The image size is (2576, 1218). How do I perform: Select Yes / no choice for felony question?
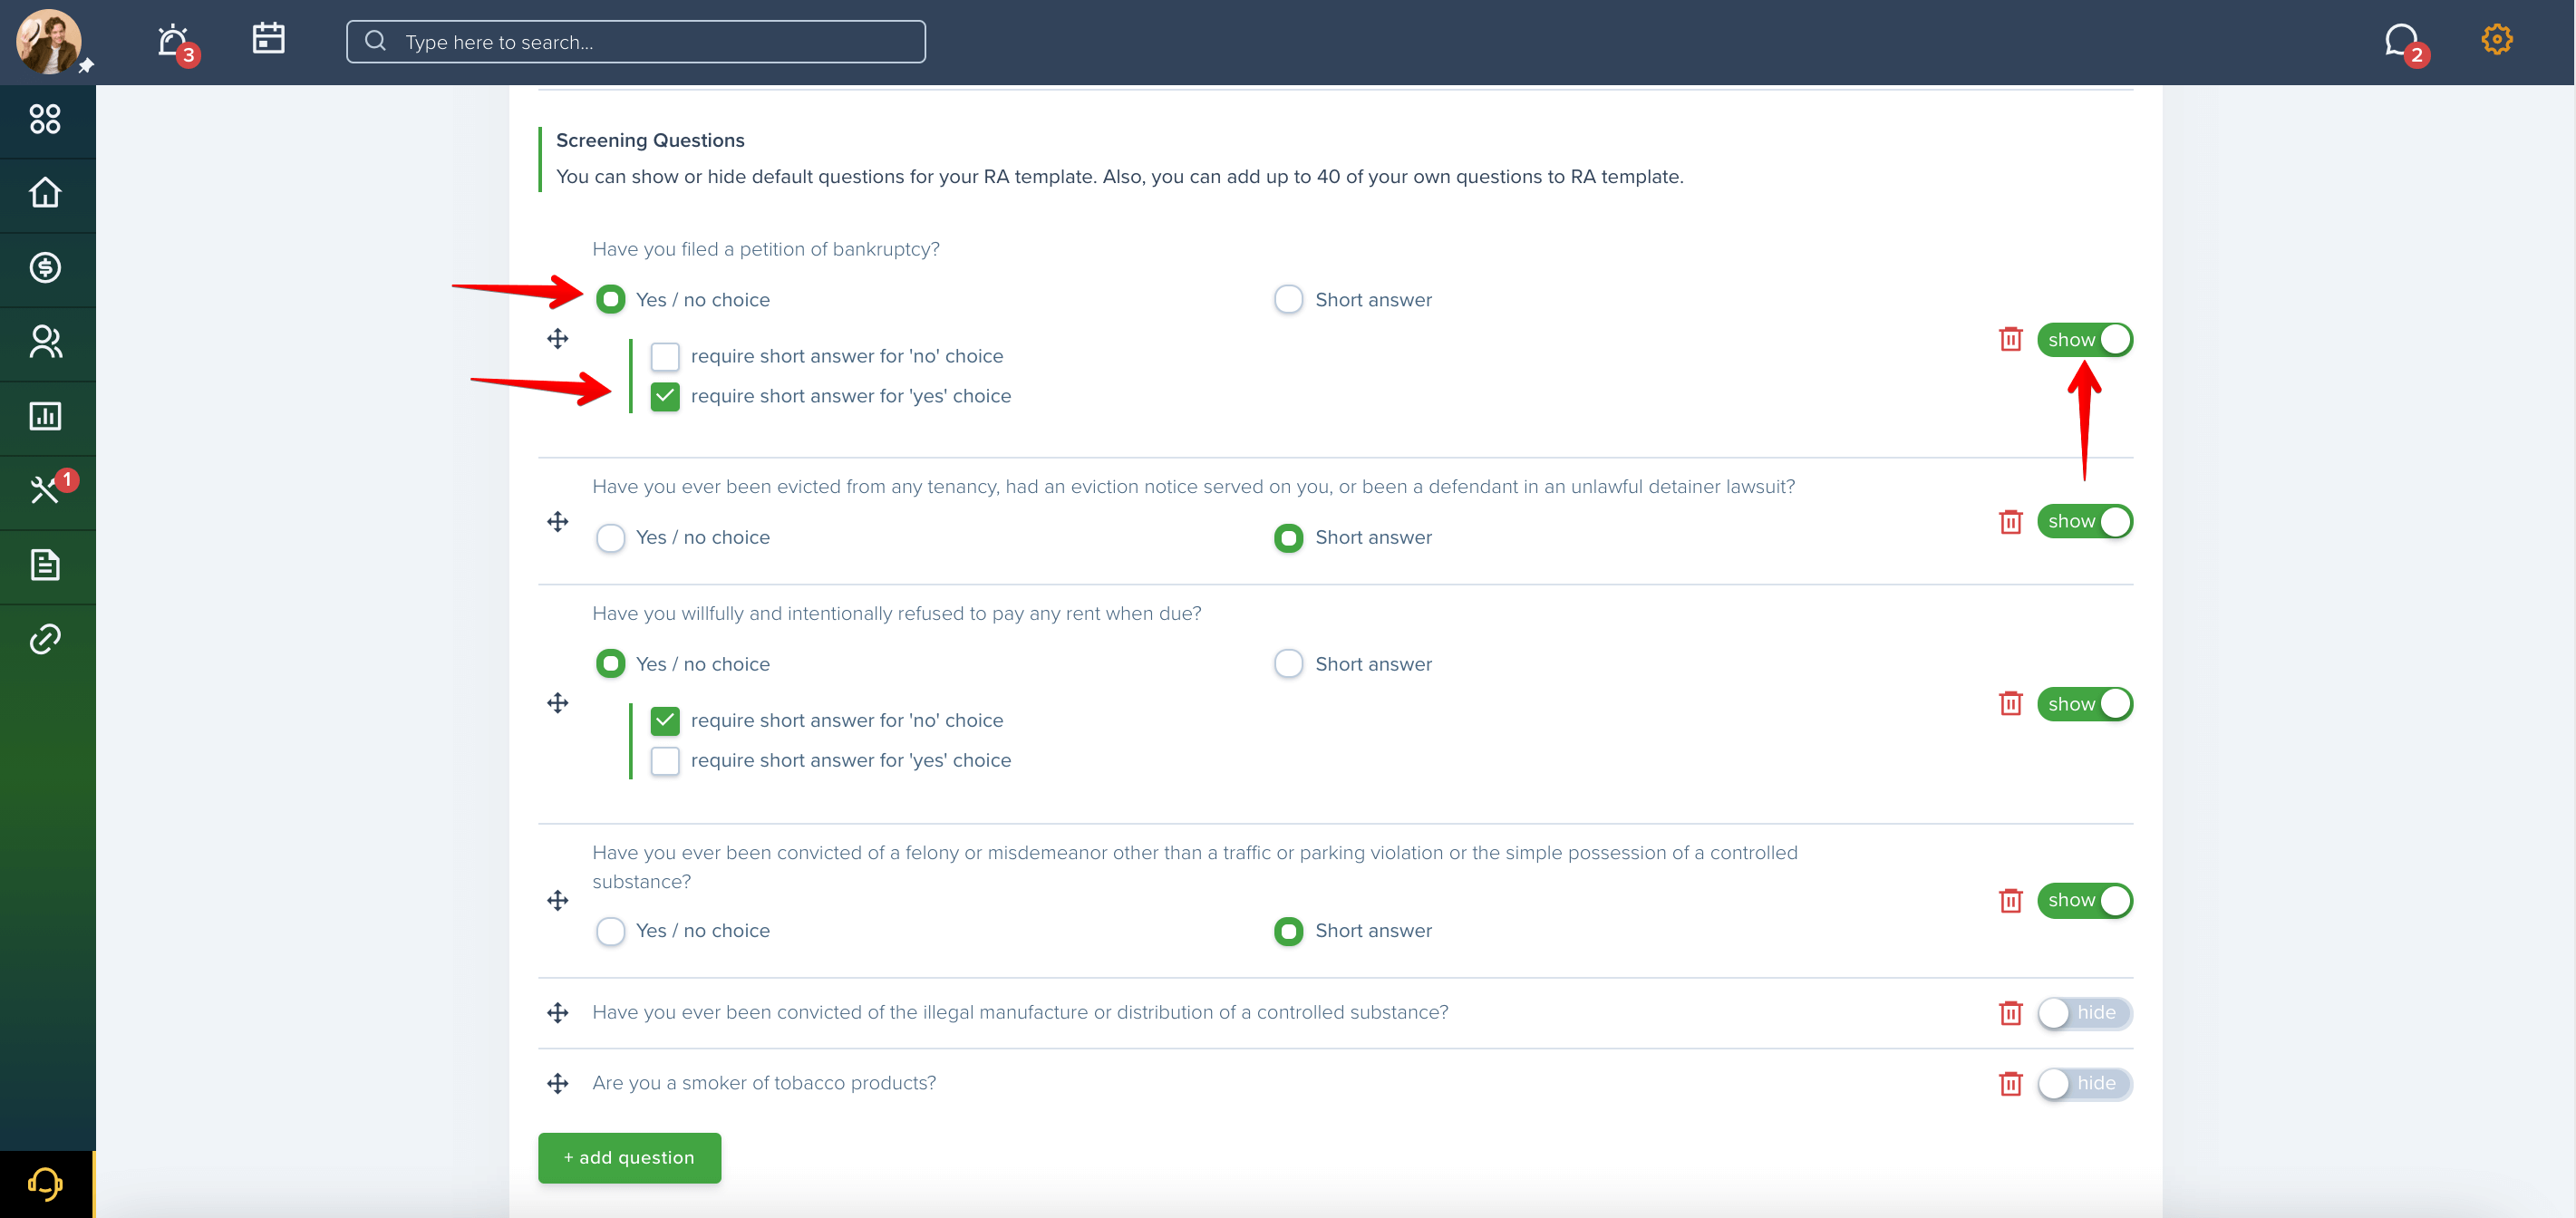pyautogui.click(x=610, y=931)
